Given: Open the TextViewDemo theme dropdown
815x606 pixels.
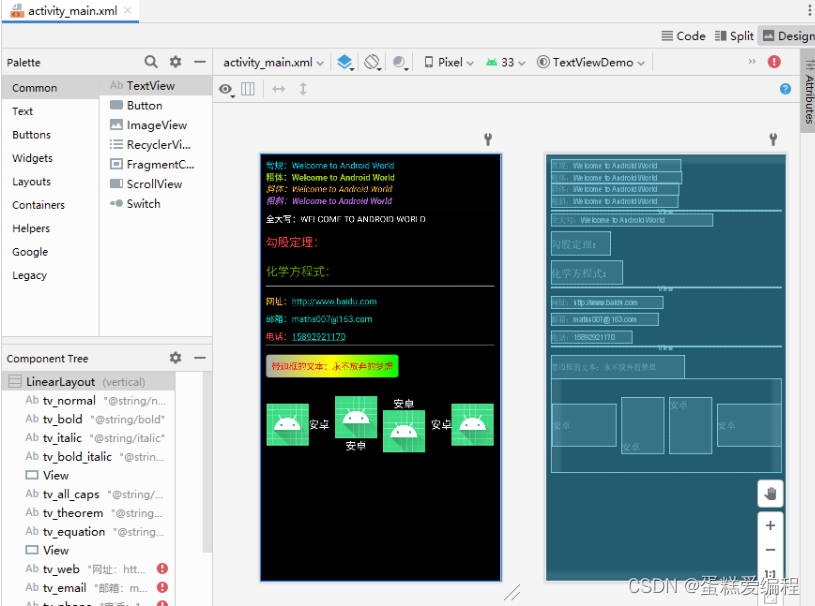Looking at the screenshot, I should coord(591,62).
